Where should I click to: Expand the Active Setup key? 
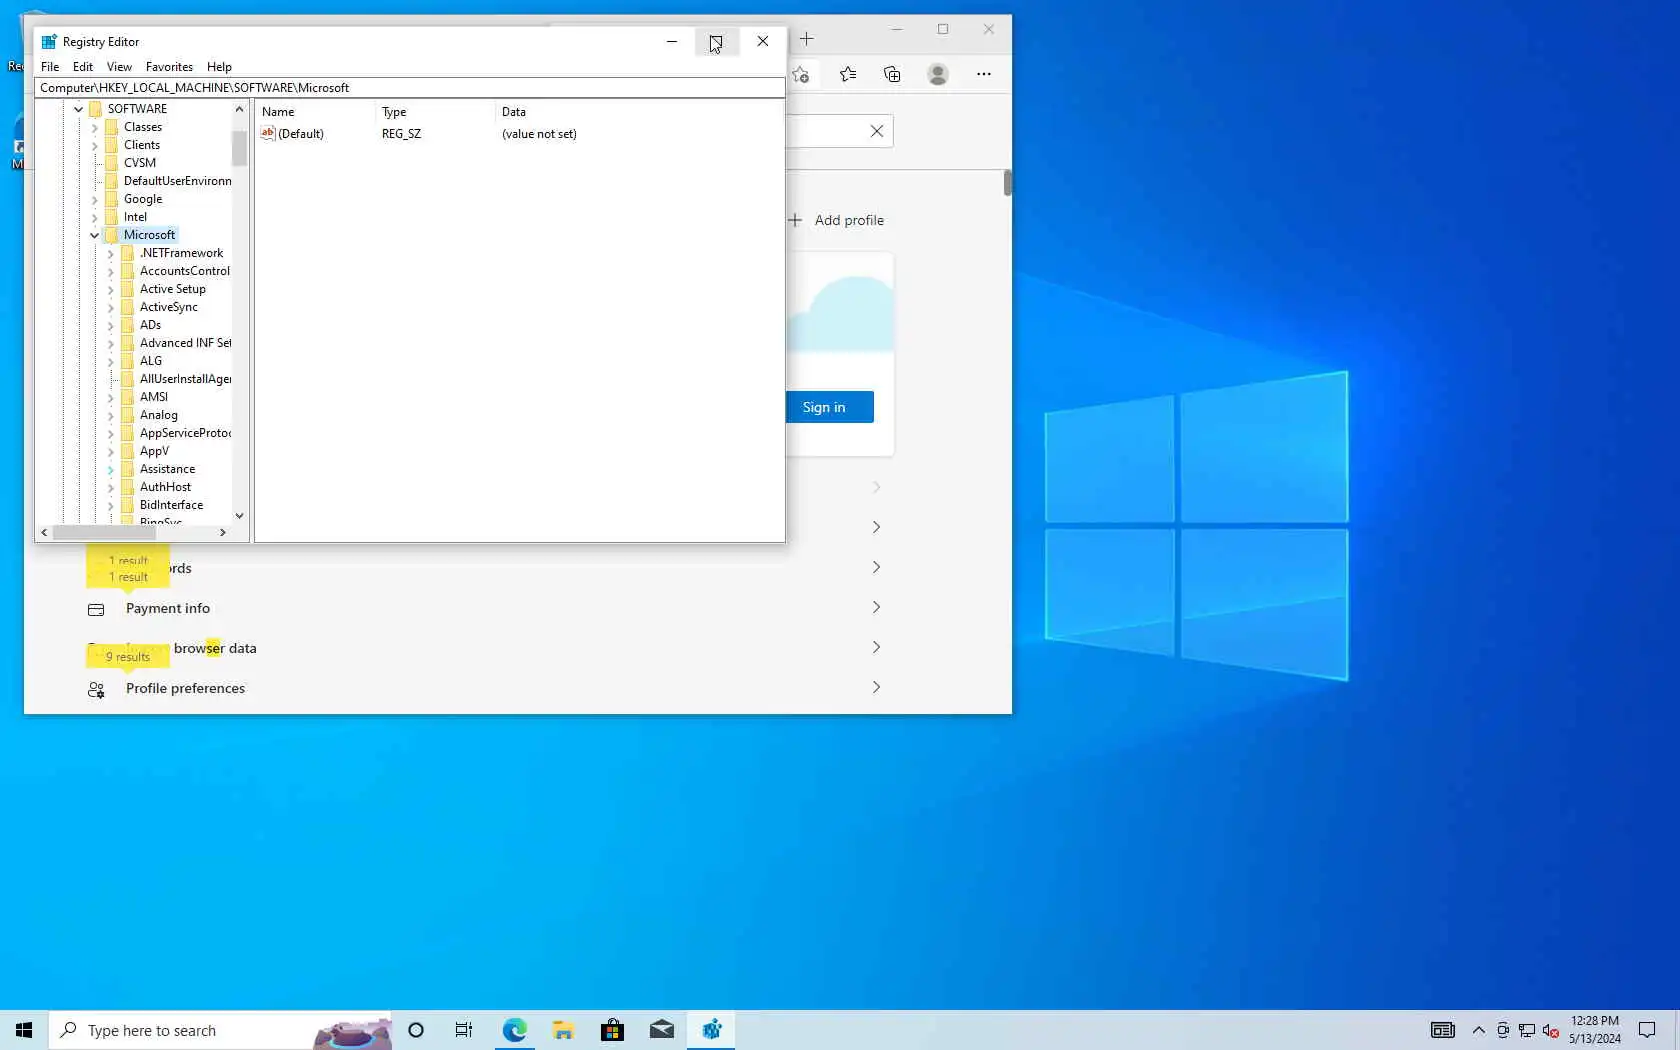click(x=111, y=290)
